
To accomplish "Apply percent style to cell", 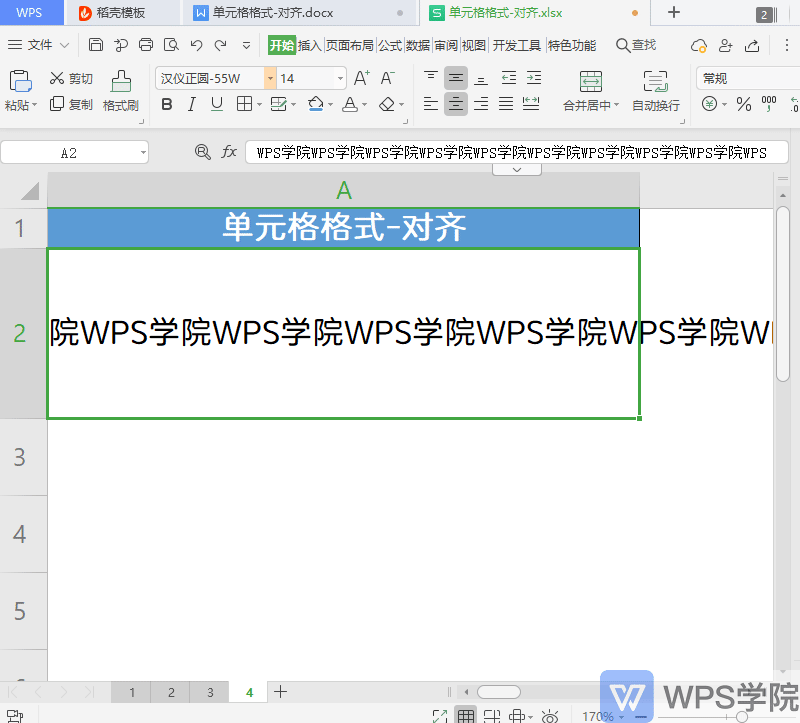I will tap(744, 105).
